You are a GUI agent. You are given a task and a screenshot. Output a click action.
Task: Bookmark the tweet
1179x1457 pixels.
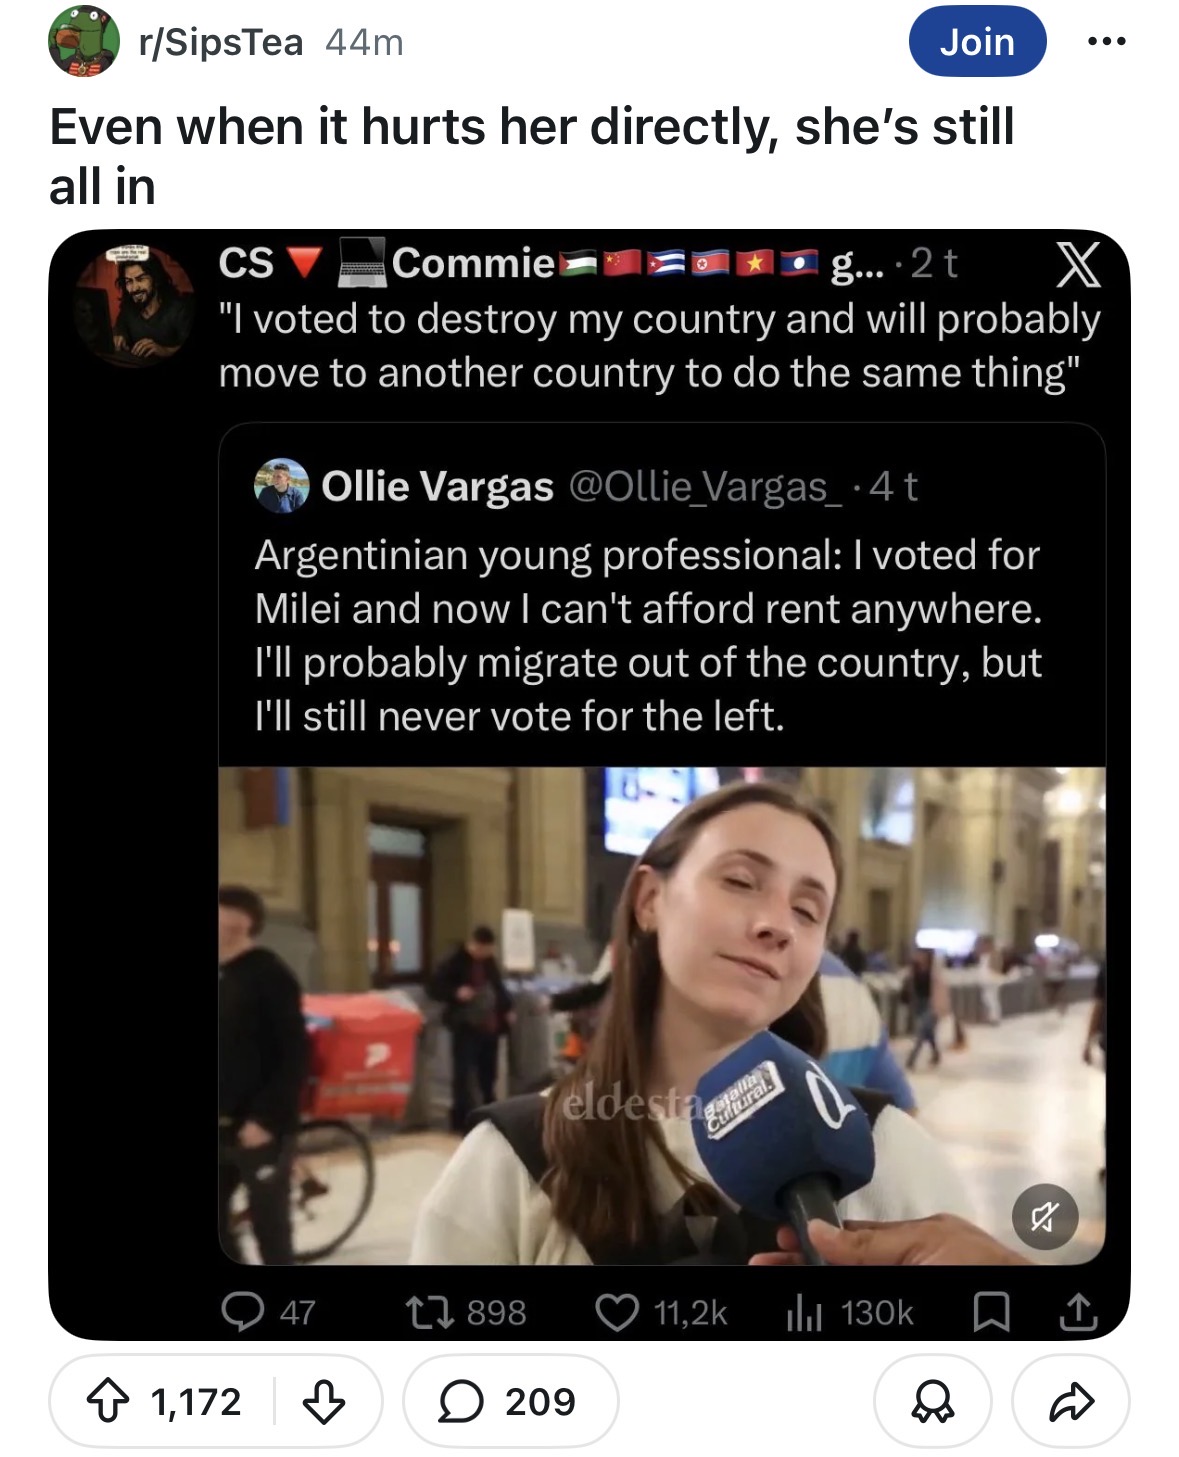tap(991, 1312)
